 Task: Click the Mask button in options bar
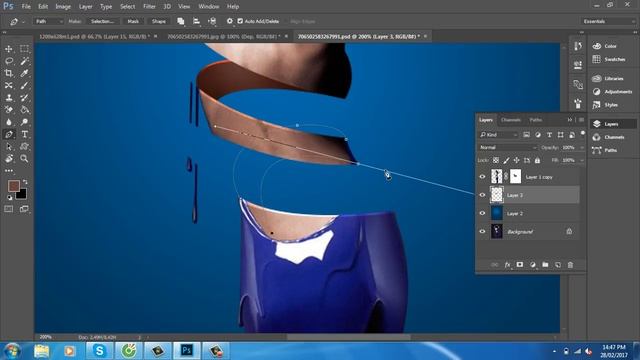[x=133, y=21]
